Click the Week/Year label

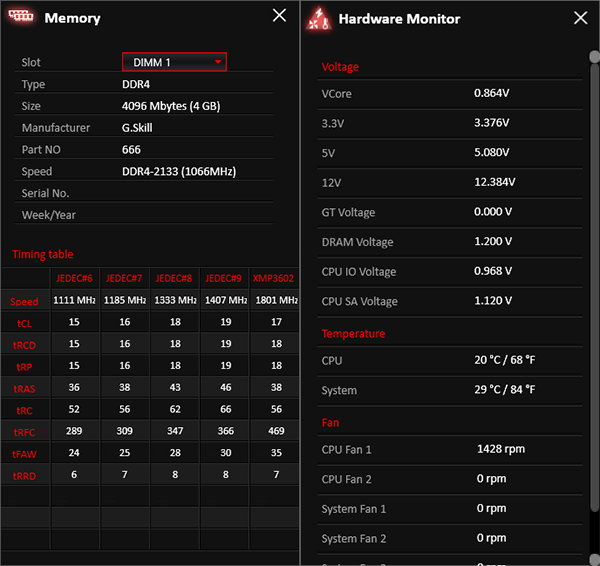pyautogui.click(x=49, y=215)
